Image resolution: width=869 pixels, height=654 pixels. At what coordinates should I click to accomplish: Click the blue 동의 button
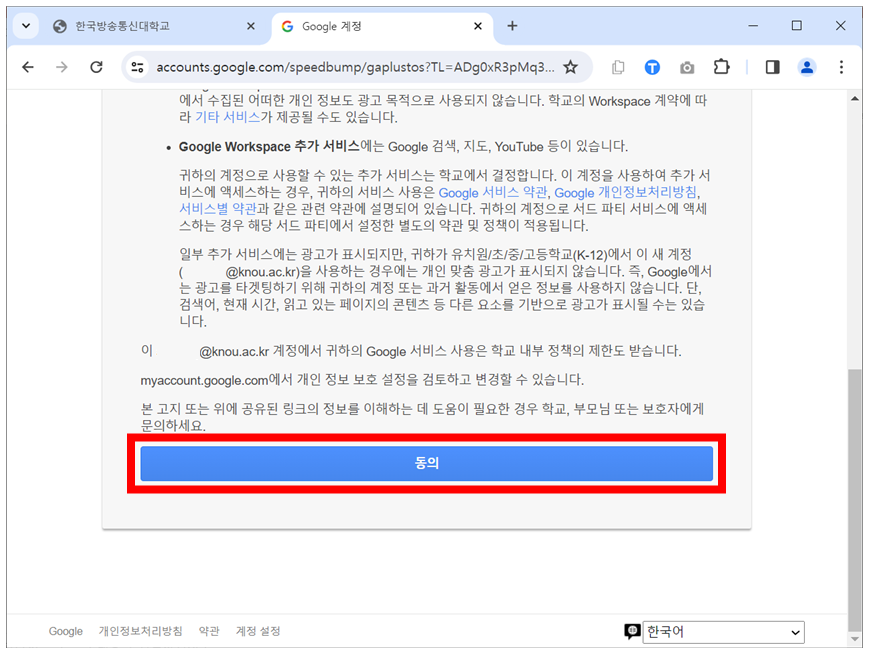point(426,463)
